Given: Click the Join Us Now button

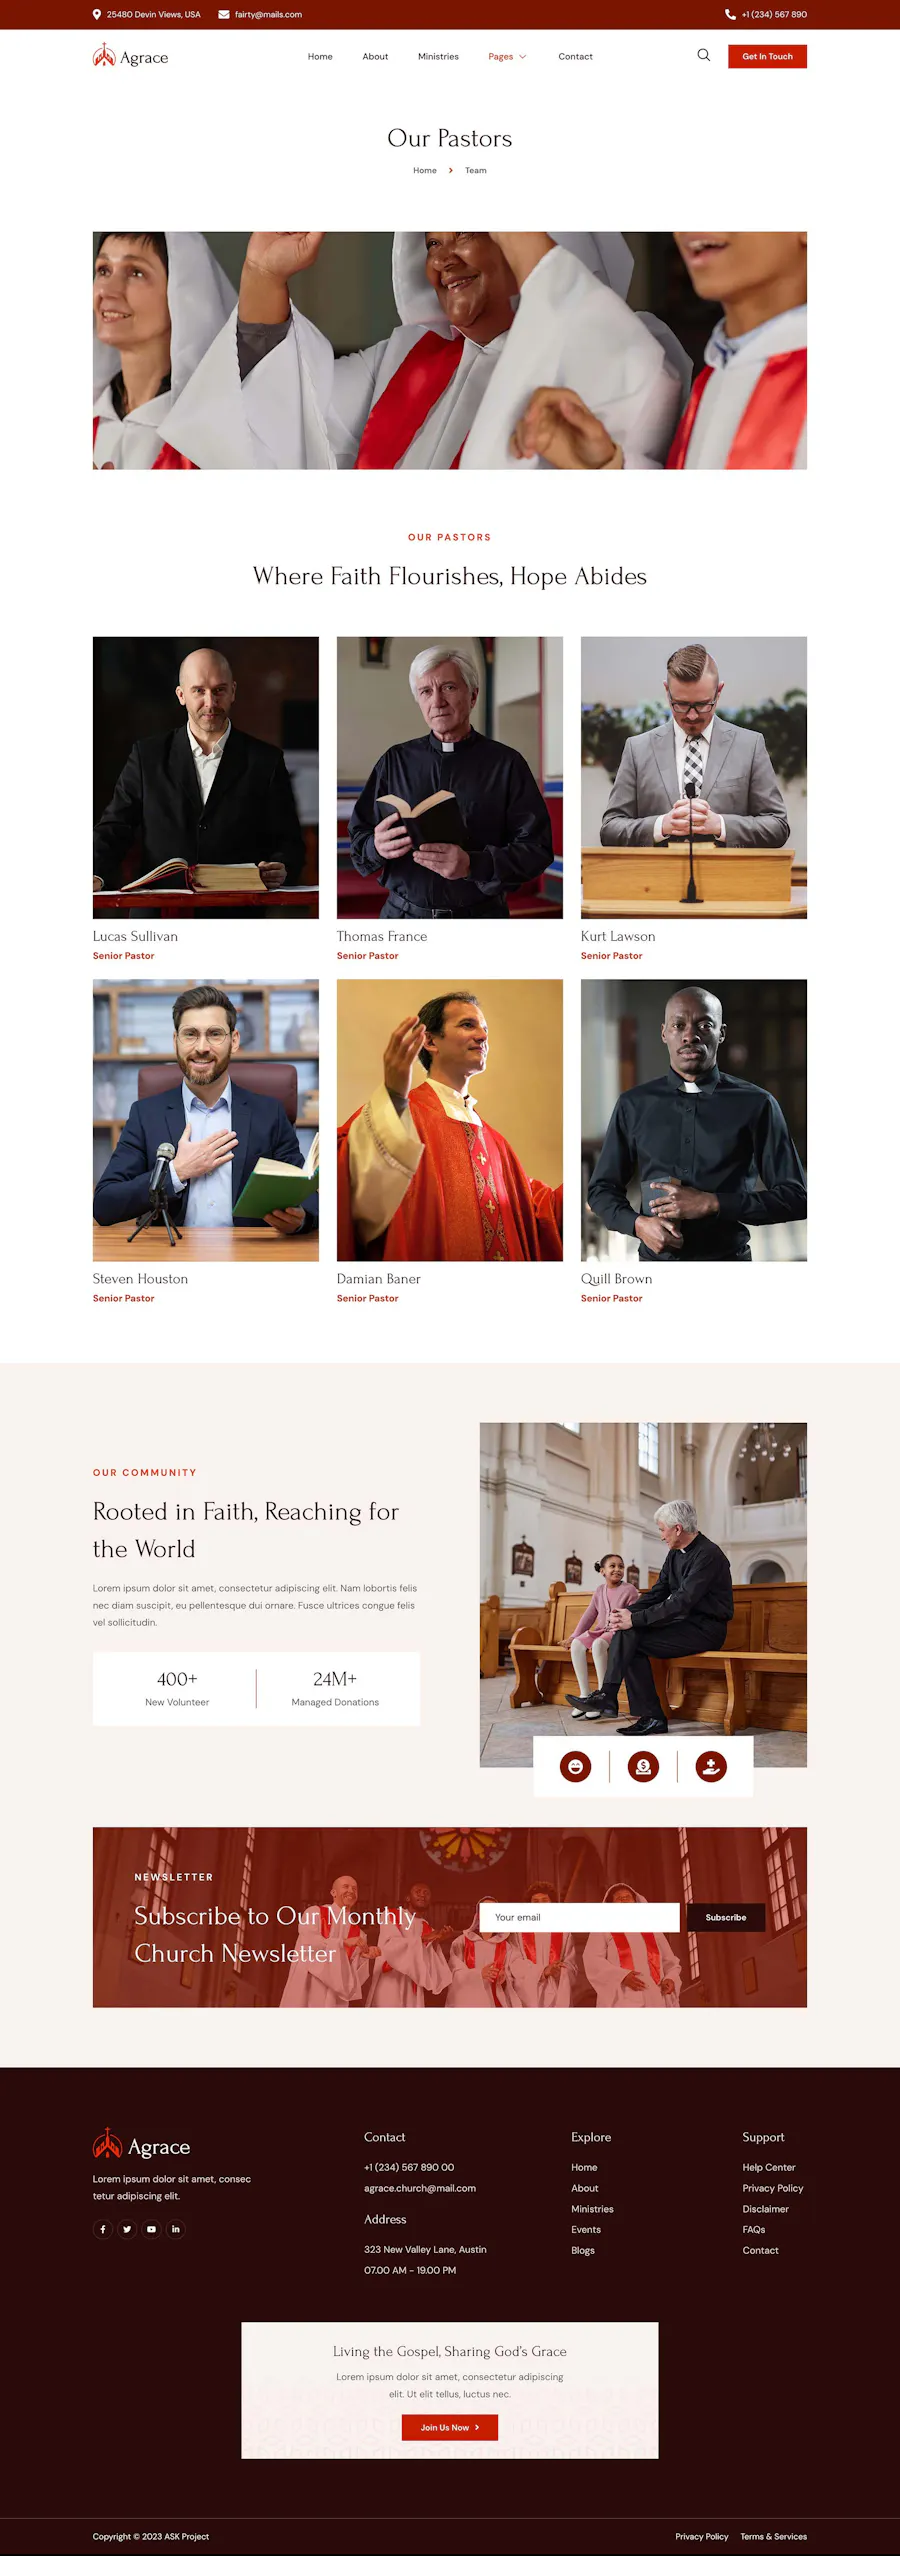Looking at the screenshot, I should 450,2427.
